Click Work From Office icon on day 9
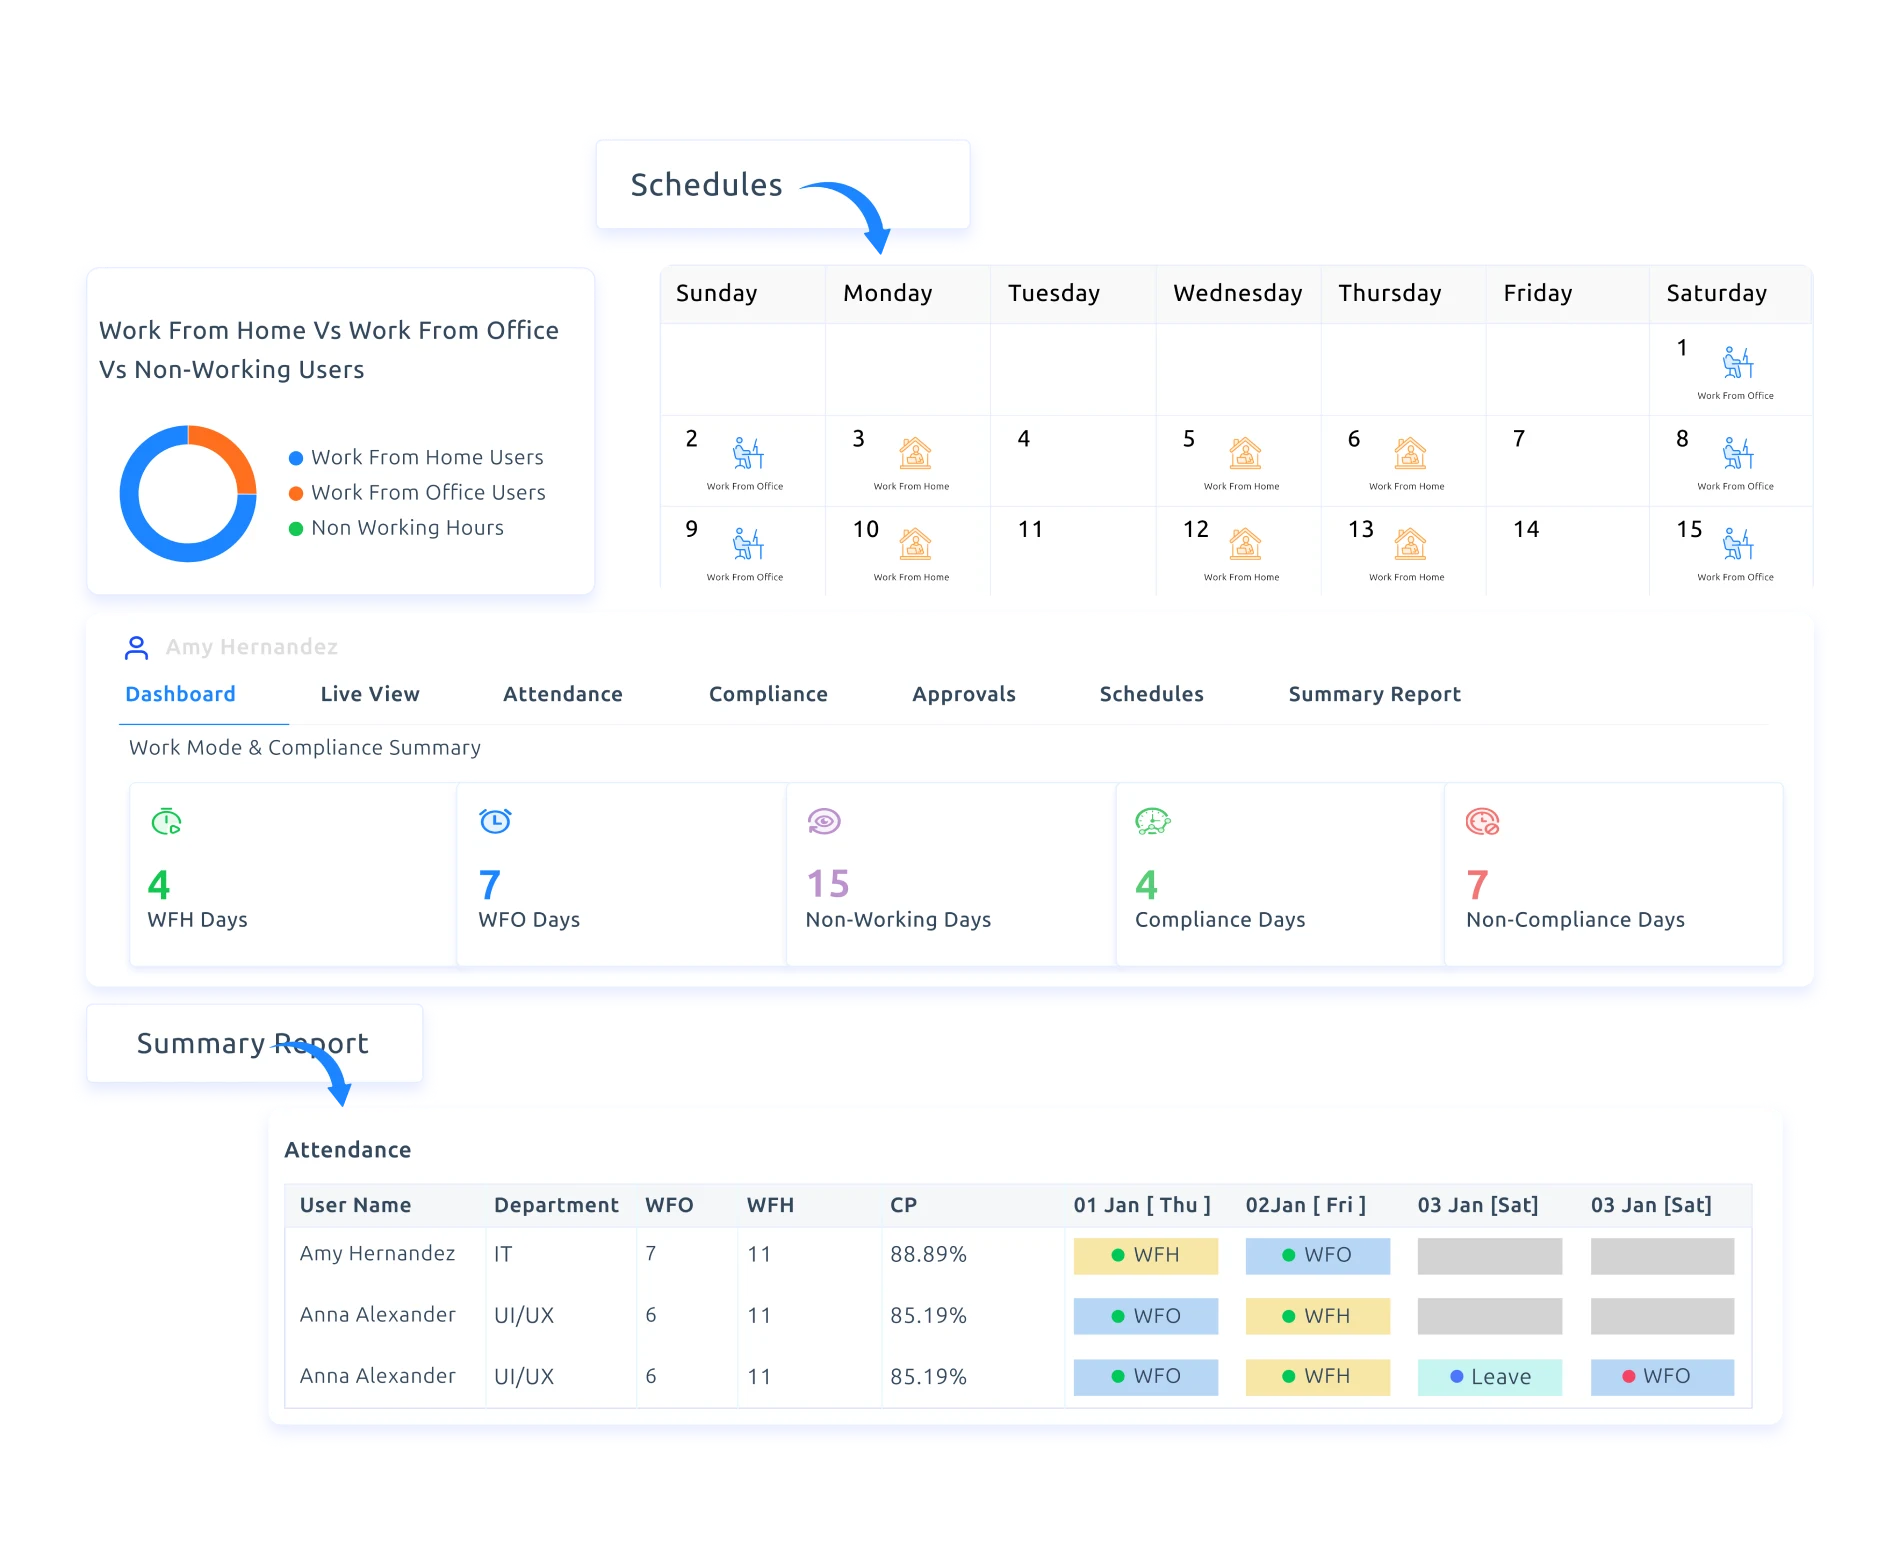Viewport: 1900px width, 1564px height. 748,545
